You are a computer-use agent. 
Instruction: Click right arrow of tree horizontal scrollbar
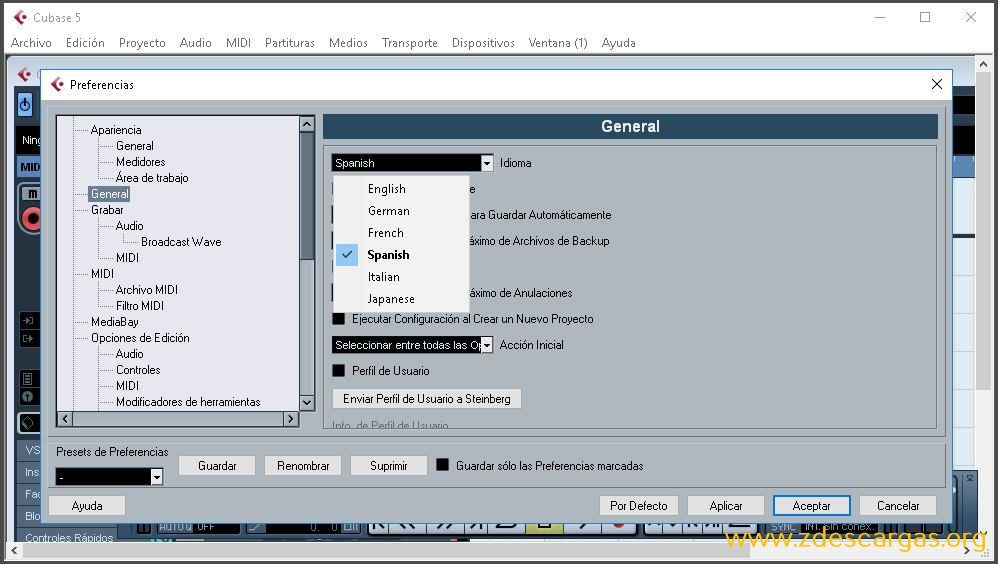coord(291,418)
